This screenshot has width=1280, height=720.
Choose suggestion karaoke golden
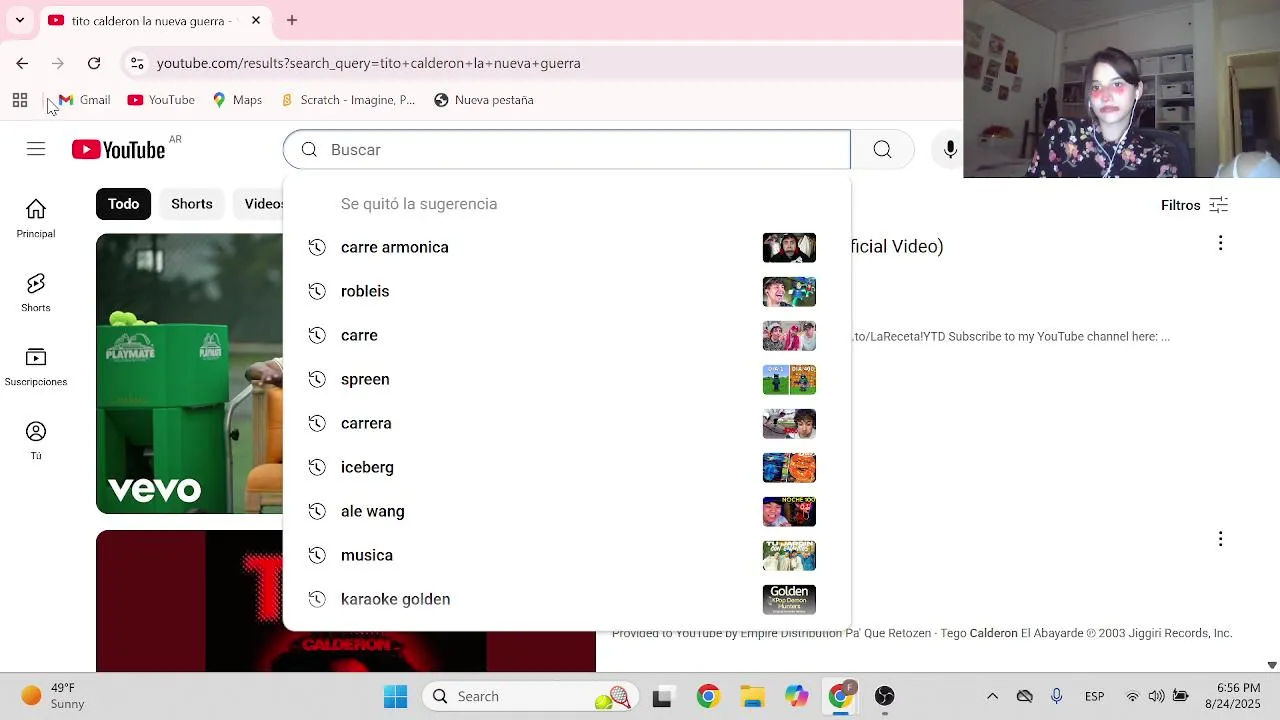tap(567, 599)
